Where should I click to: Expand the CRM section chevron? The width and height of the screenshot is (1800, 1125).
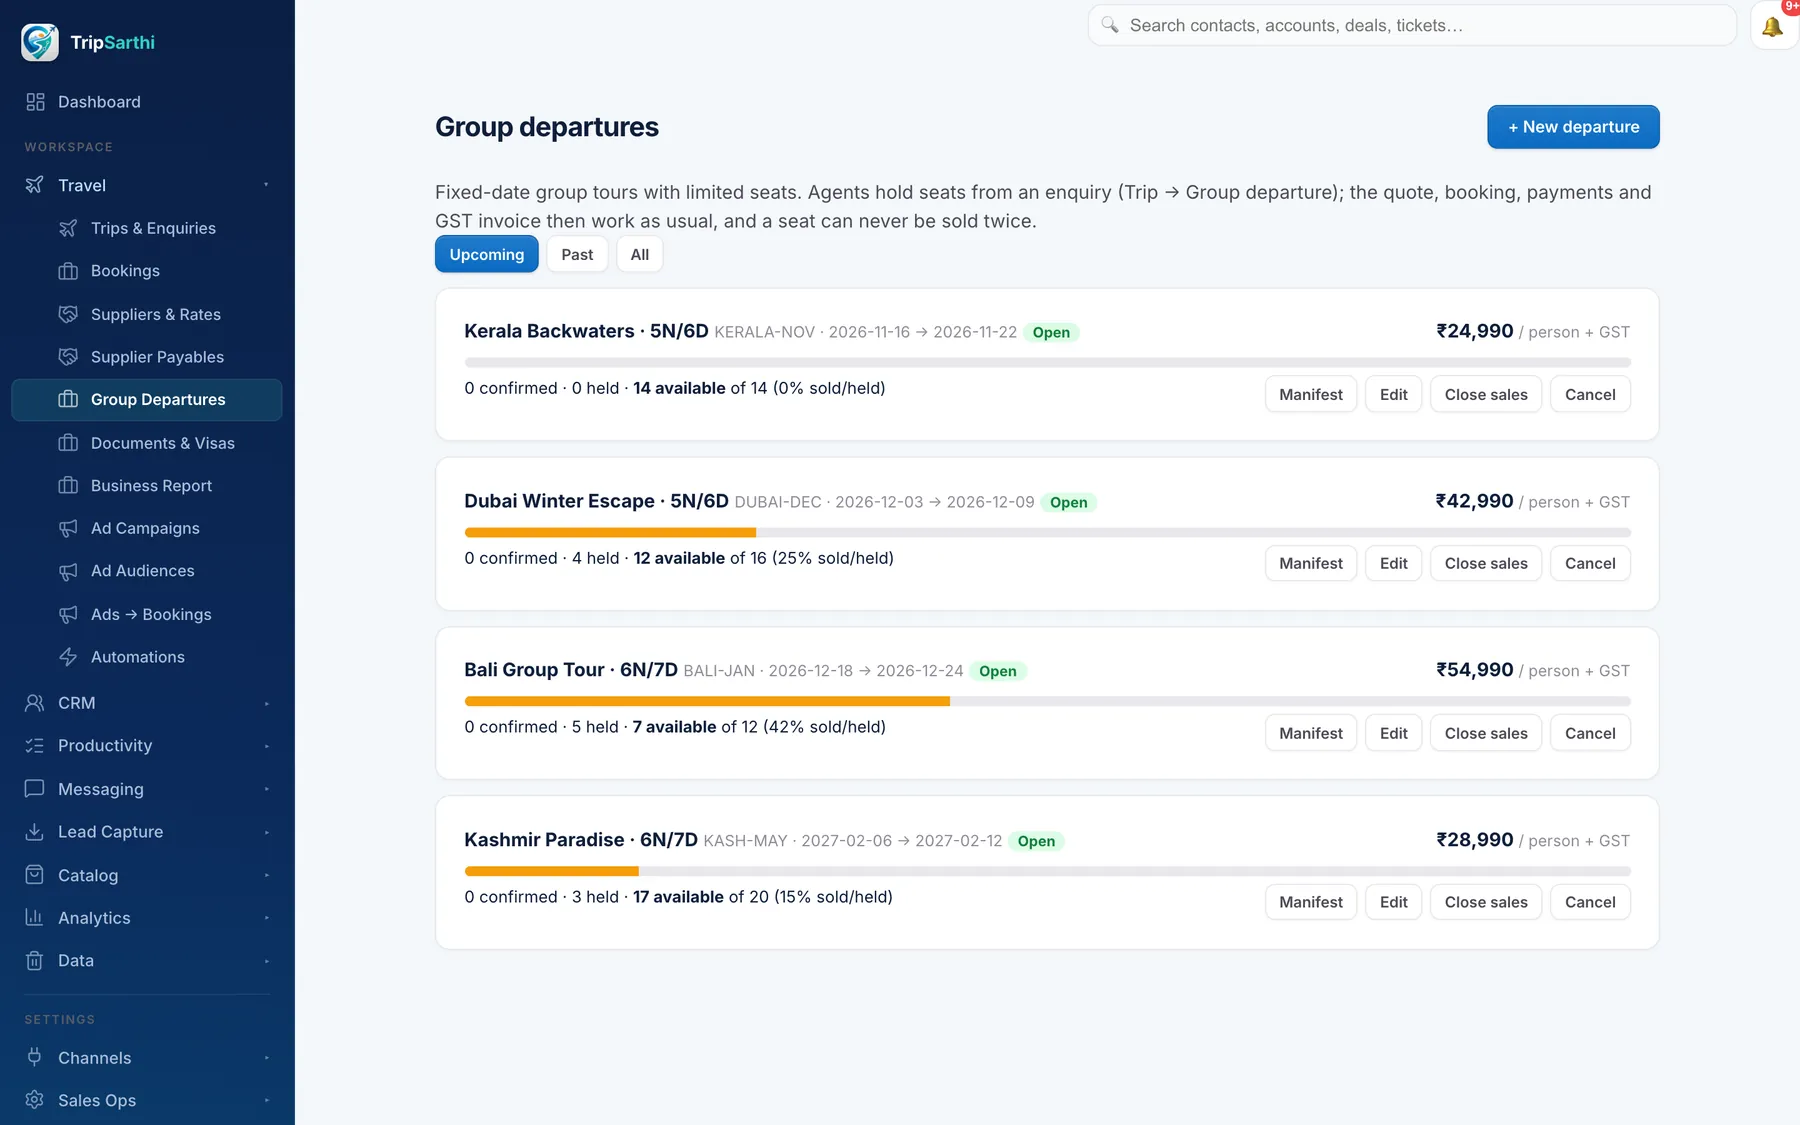(x=266, y=703)
